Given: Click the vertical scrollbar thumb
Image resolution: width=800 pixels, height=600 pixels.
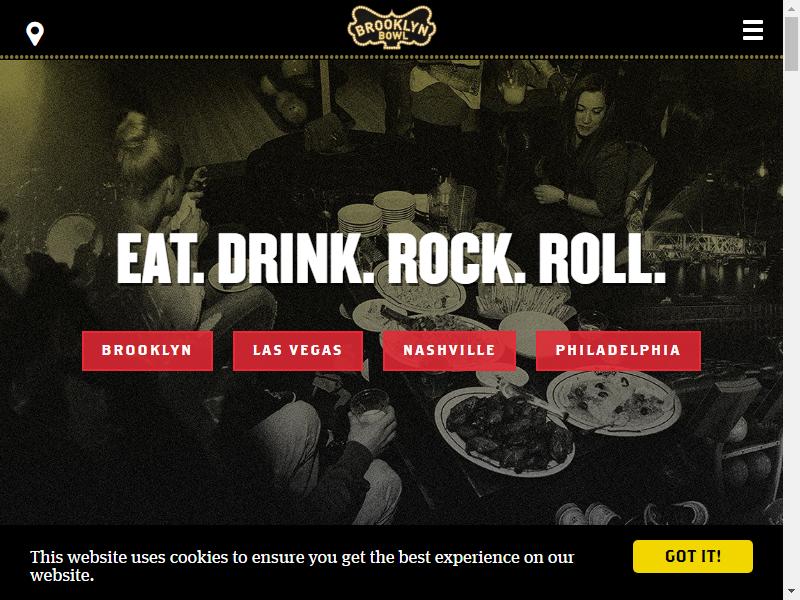Looking at the screenshot, I should coord(791,43).
